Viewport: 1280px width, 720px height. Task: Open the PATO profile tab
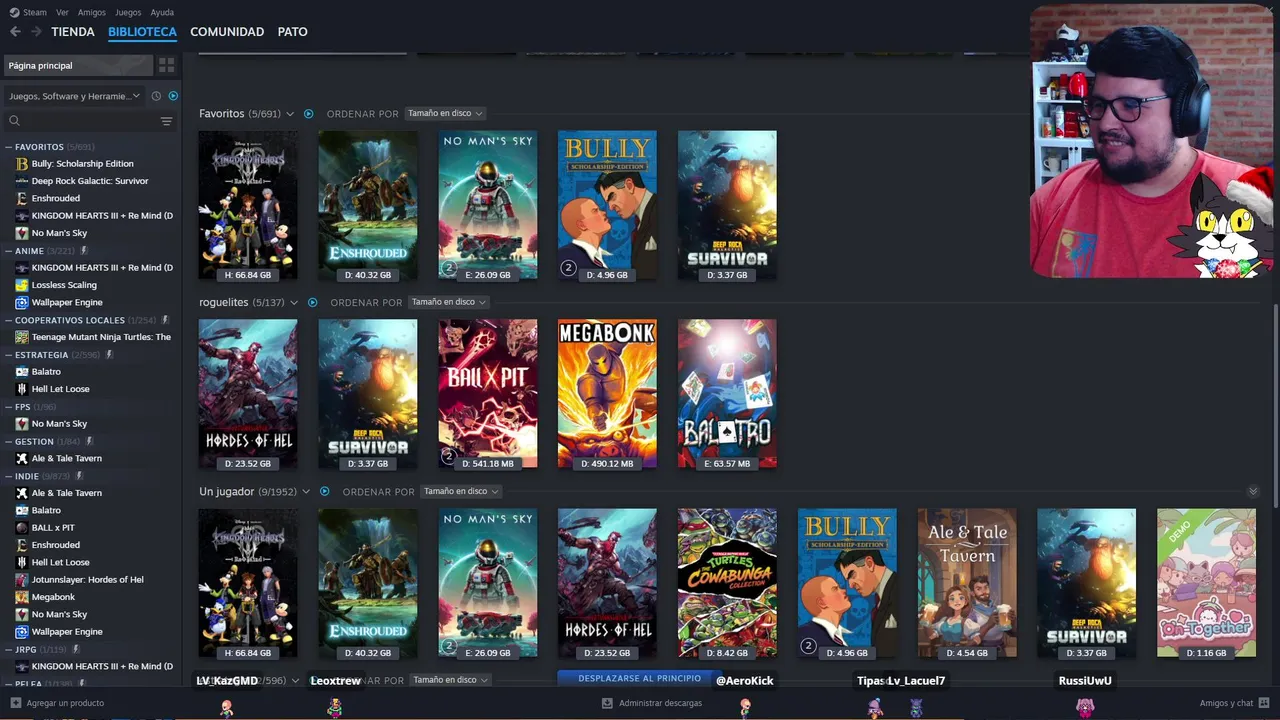click(x=293, y=32)
